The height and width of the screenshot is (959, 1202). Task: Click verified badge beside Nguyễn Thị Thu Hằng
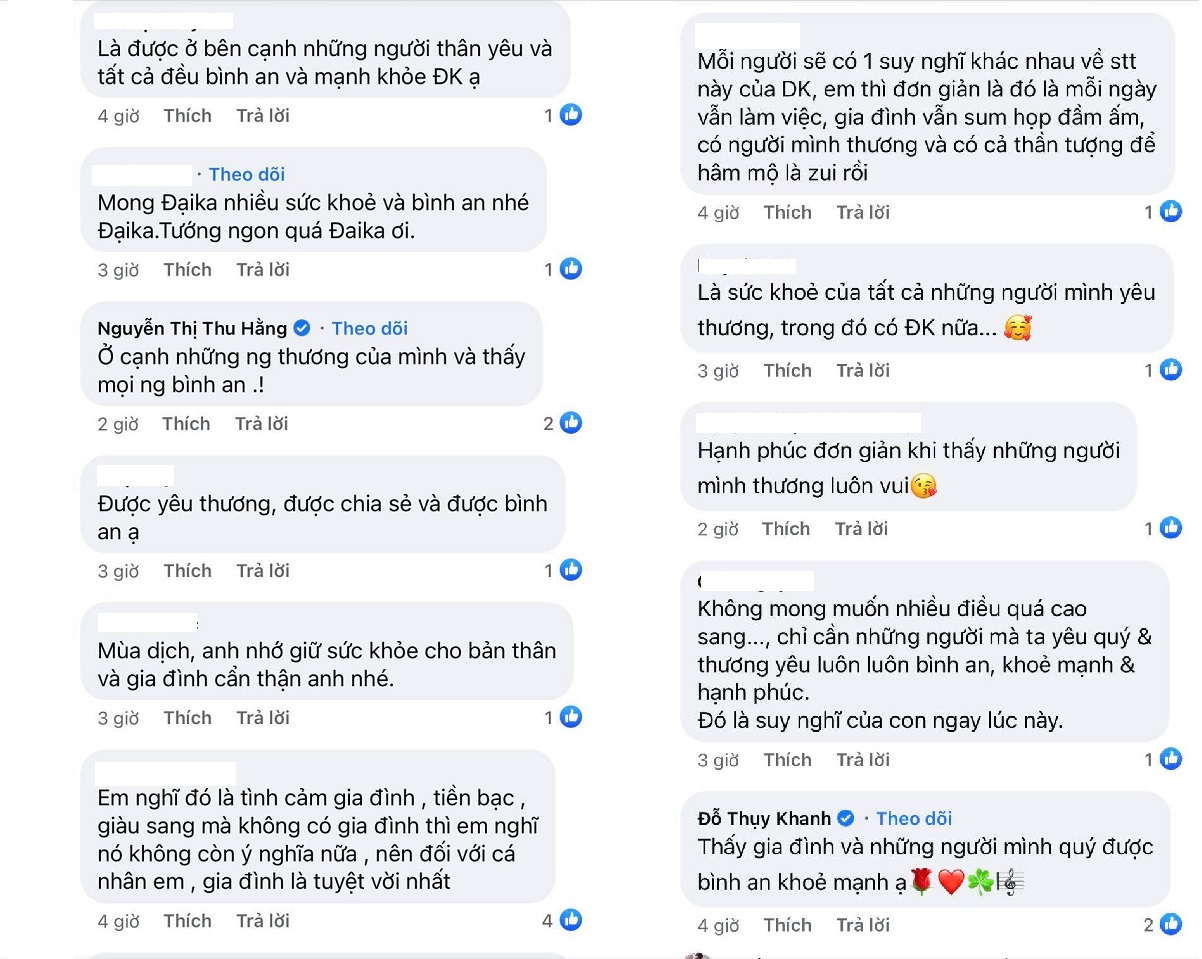coord(302,328)
